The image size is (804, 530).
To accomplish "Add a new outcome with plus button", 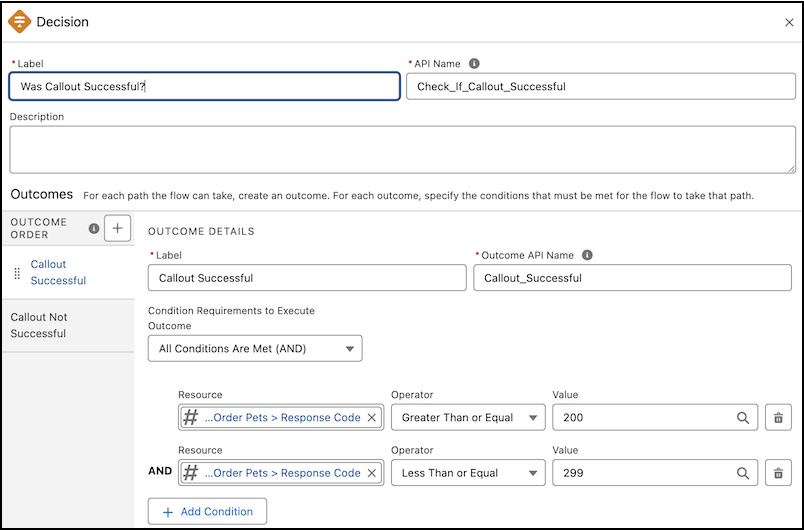I will coord(117,228).
